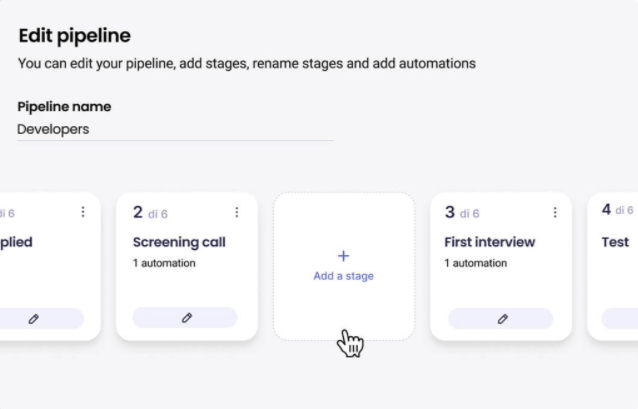Screen dimensions: 638x409
Task: Open the Applied stage three-dot menu
Action: pyautogui.click(x=83, y=212)
